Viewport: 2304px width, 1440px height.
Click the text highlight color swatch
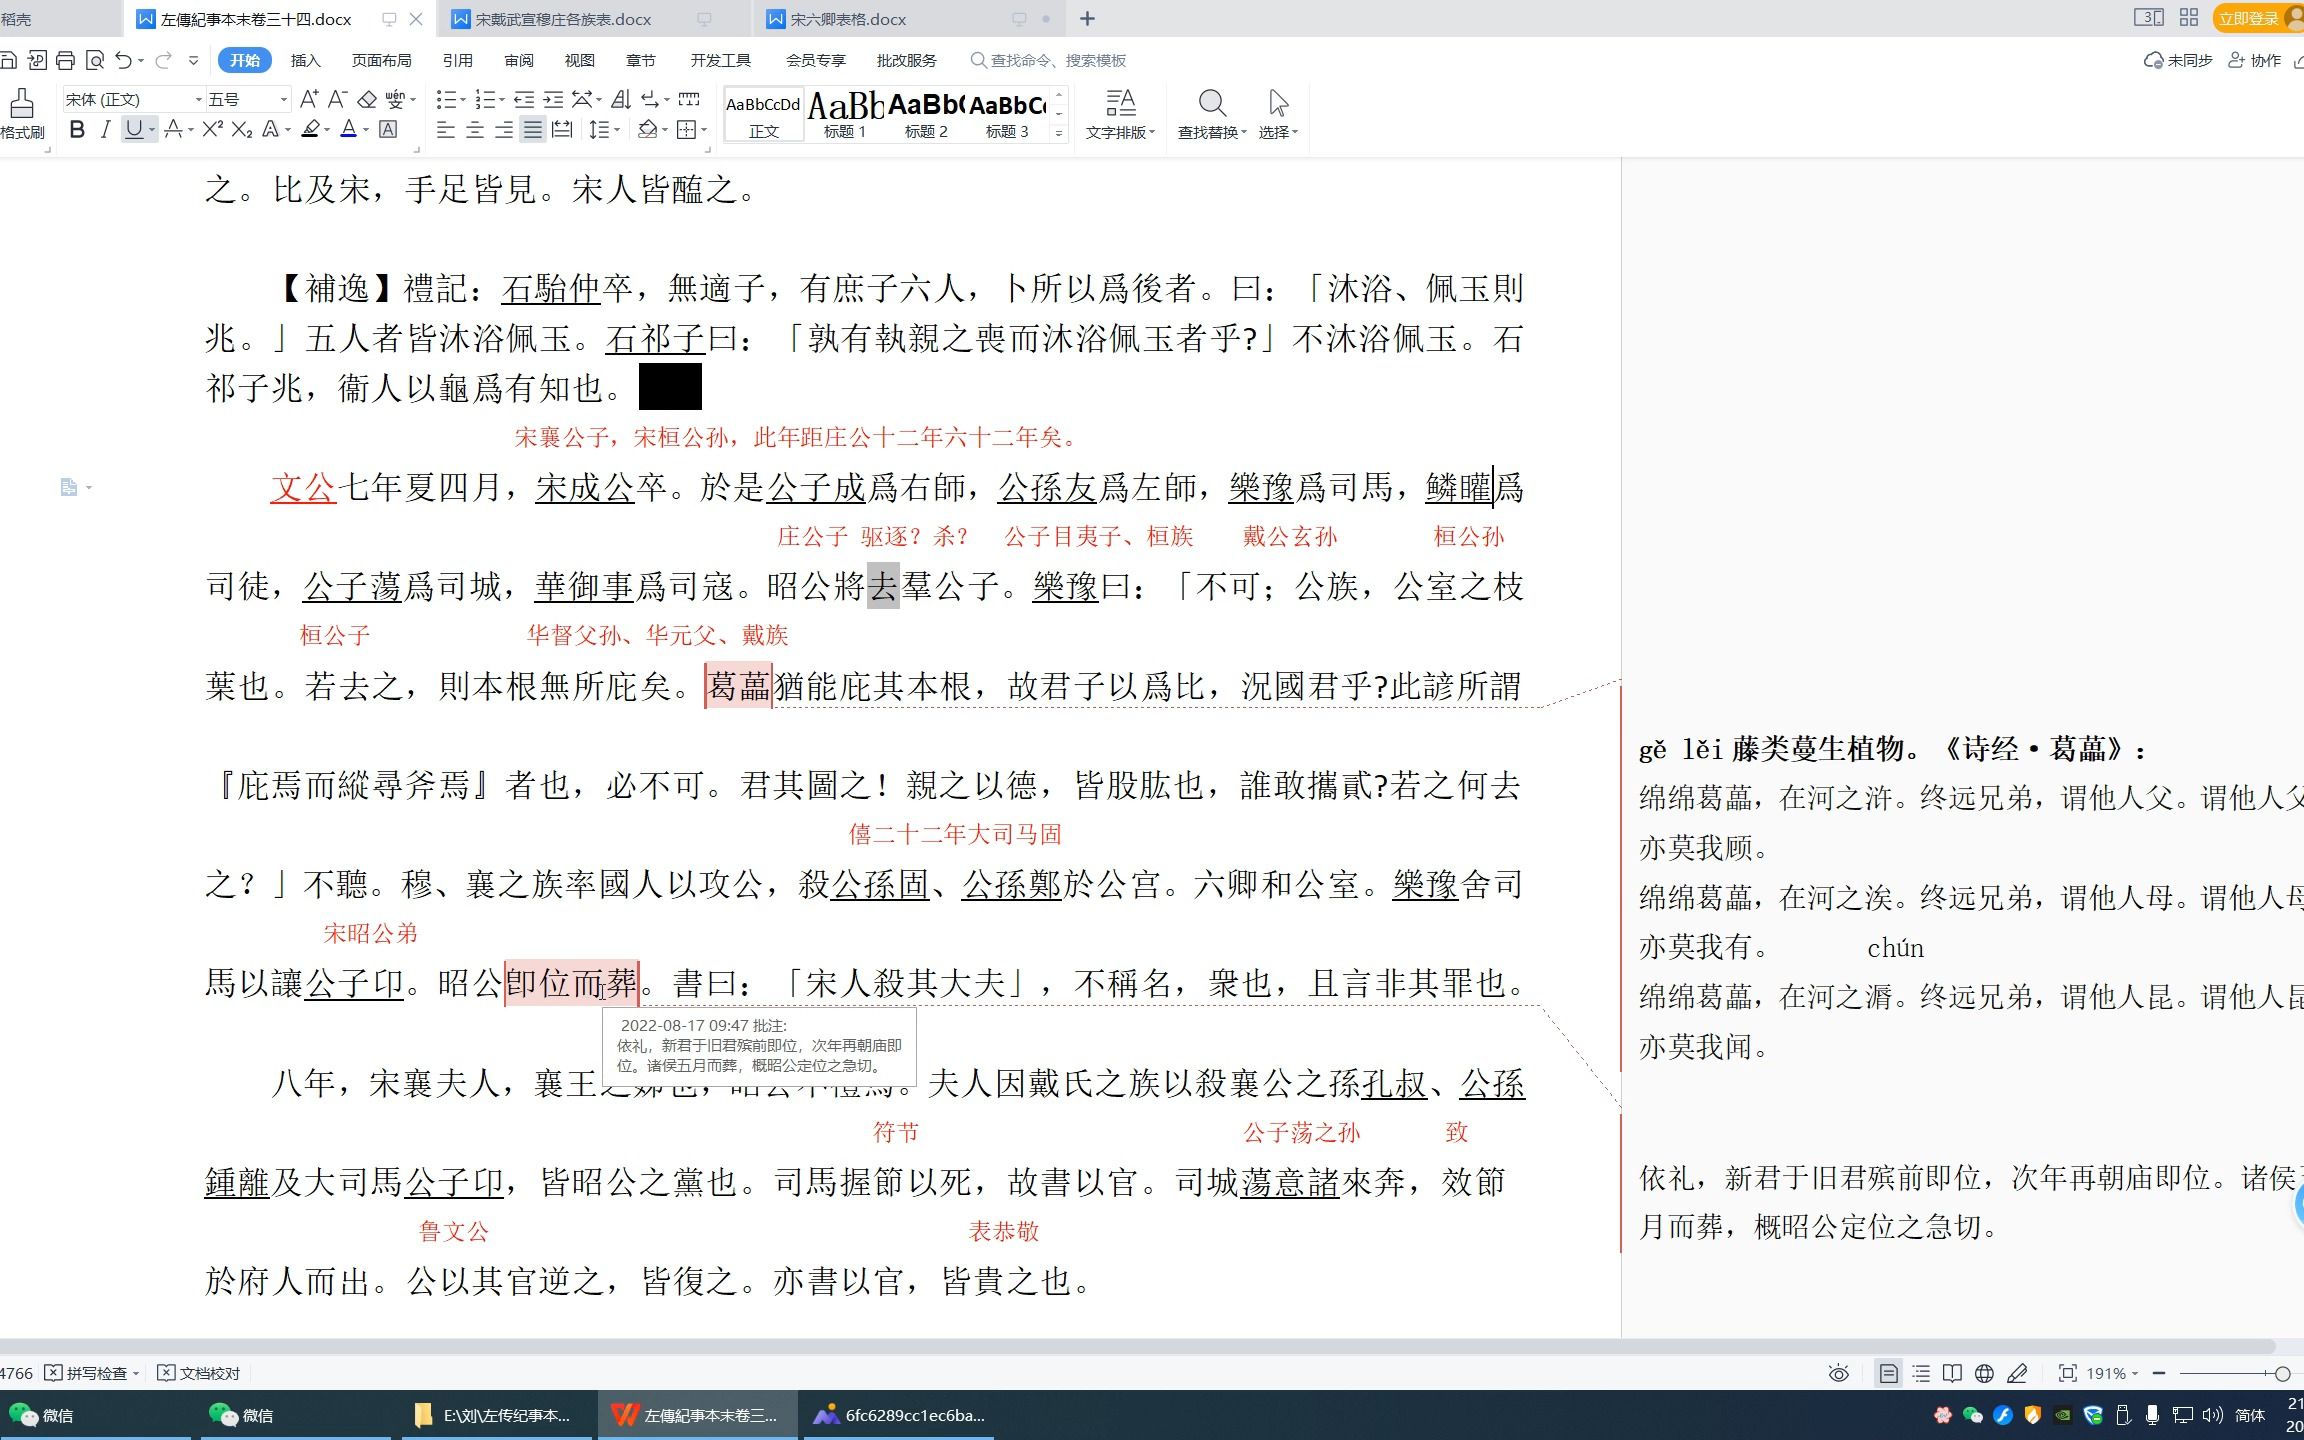pyautogui.click(x=311, y=130)
